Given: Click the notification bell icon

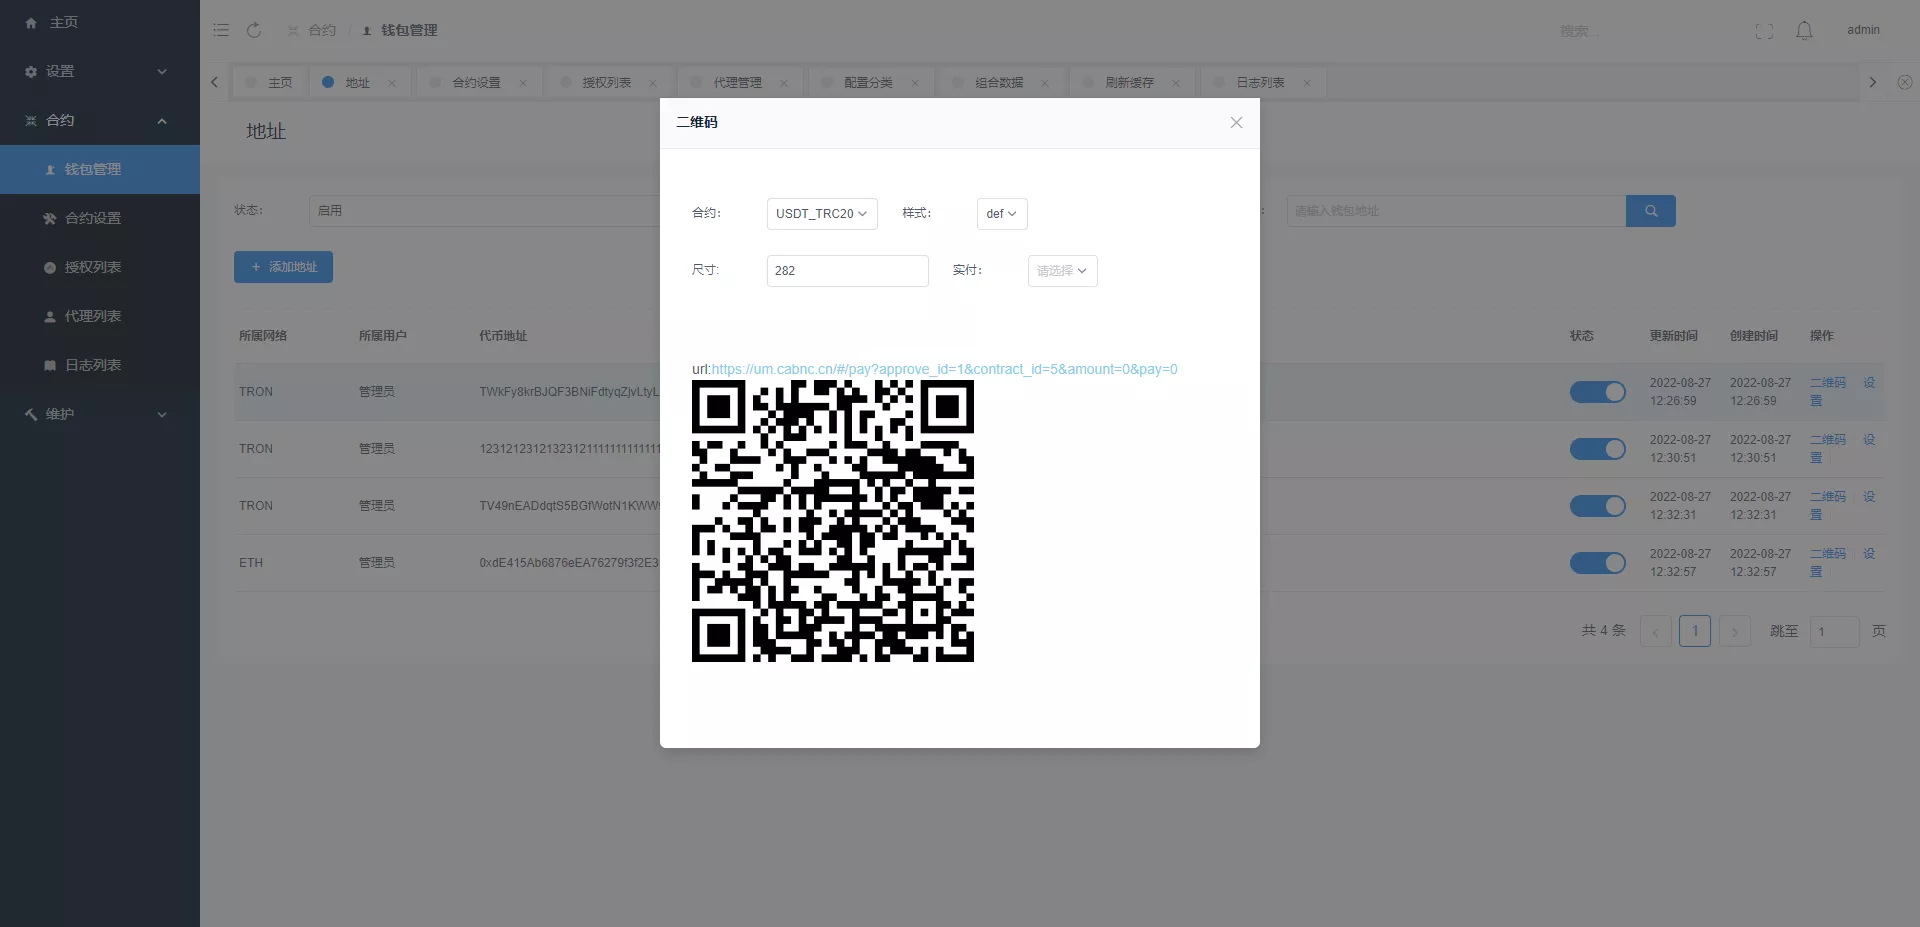Looking at the screenshot, I should 1804,31.
